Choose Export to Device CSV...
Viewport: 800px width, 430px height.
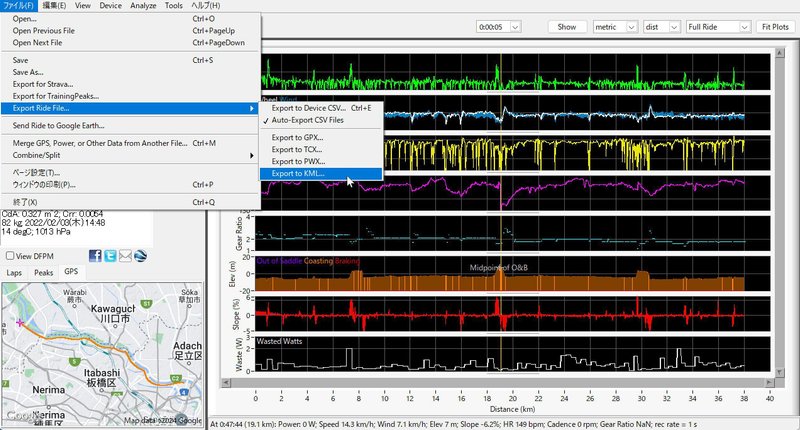pyautogui.click(x=321, y=108)
